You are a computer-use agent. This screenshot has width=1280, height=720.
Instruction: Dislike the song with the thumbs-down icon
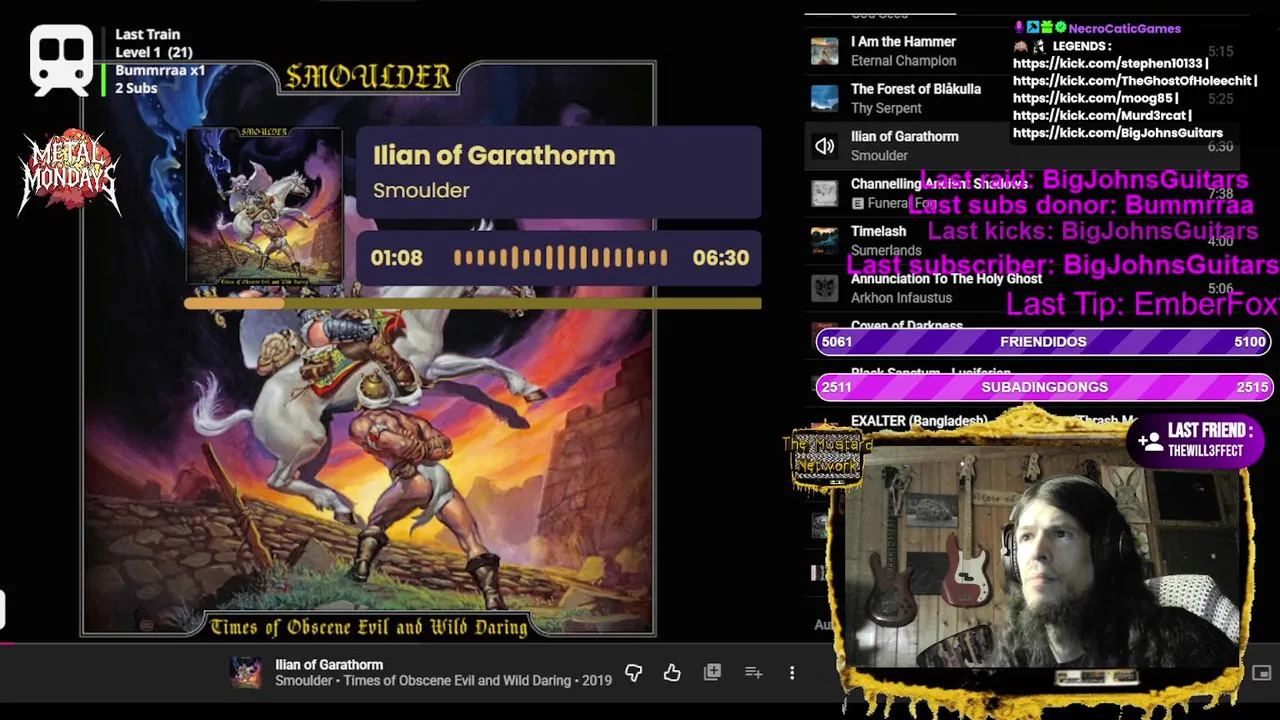[x=633, y=673]
